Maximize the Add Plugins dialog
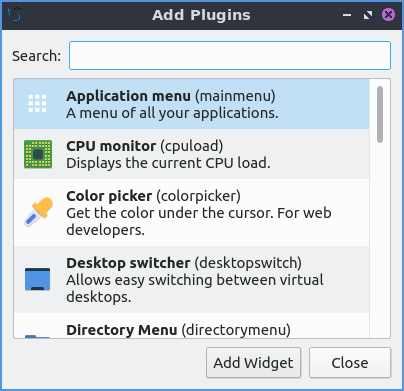The width and height of the screenshot is (404, 391). point(368,15)
